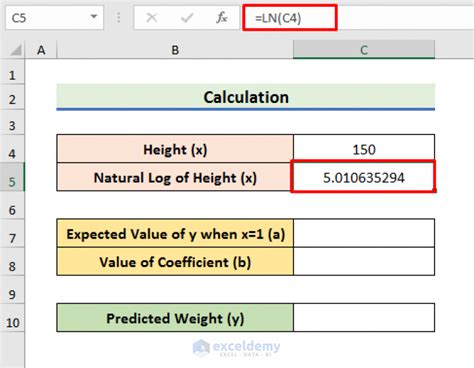Select column A header

point(41,50)
